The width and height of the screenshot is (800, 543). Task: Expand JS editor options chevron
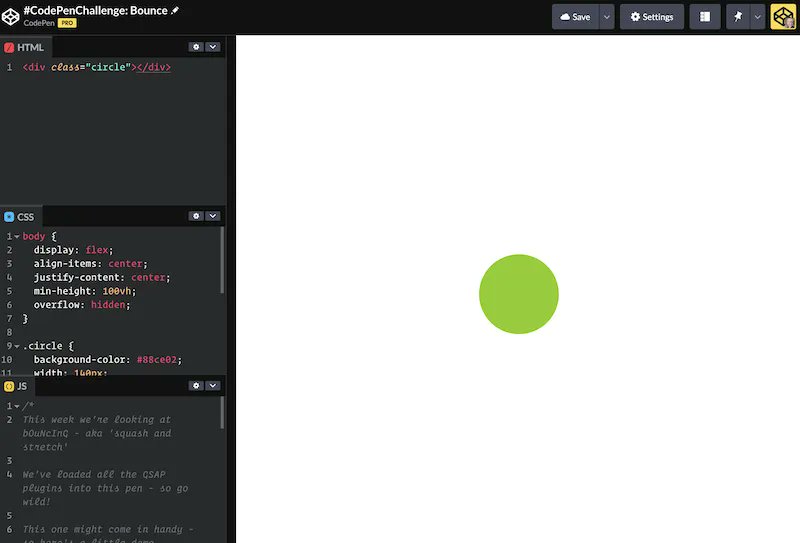pos(213,386)
